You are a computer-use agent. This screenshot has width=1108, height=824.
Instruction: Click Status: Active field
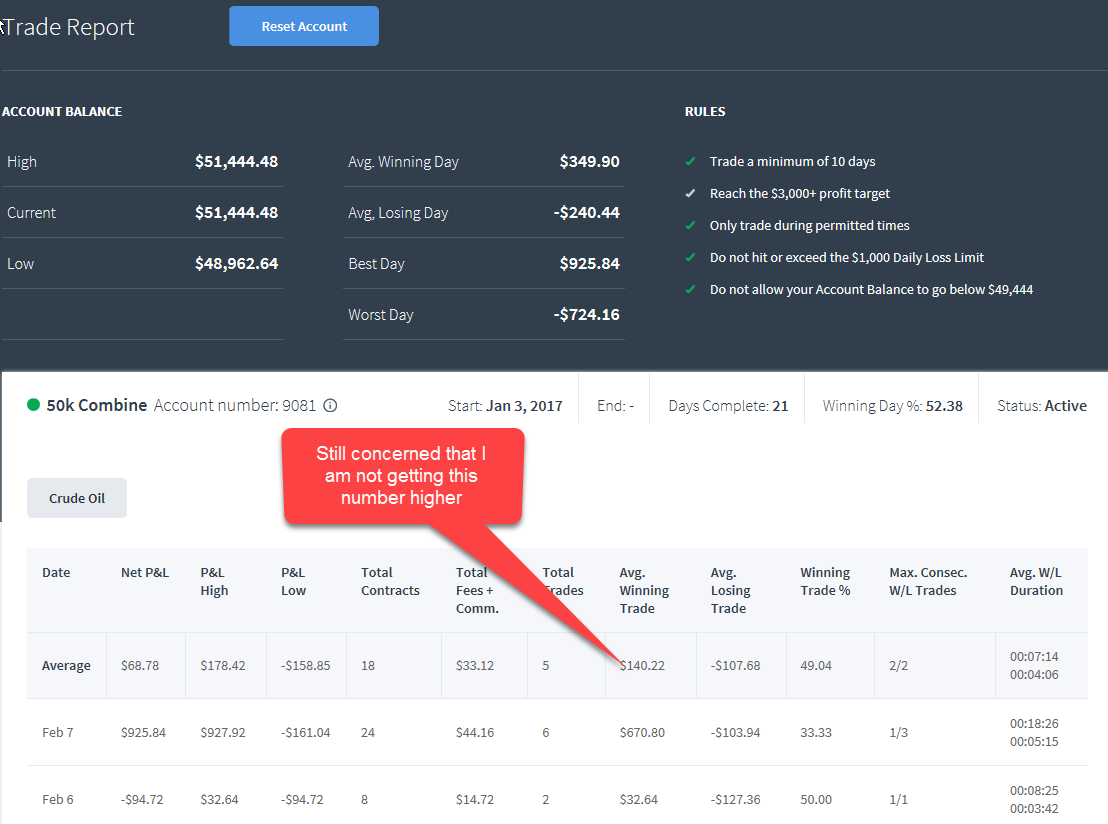[1042, 406]
